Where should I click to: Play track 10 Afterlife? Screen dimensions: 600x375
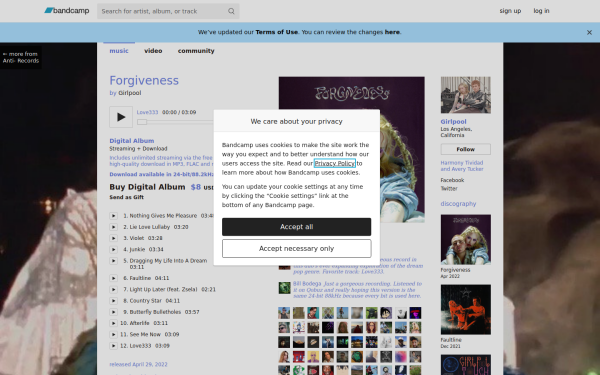click(x=113, y=323)
